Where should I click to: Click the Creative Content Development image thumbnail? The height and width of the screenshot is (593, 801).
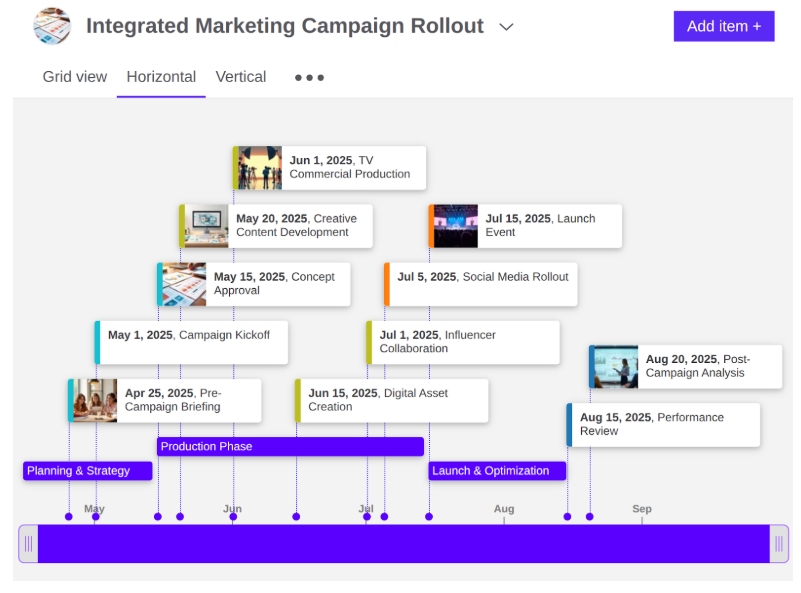[204, 225]
